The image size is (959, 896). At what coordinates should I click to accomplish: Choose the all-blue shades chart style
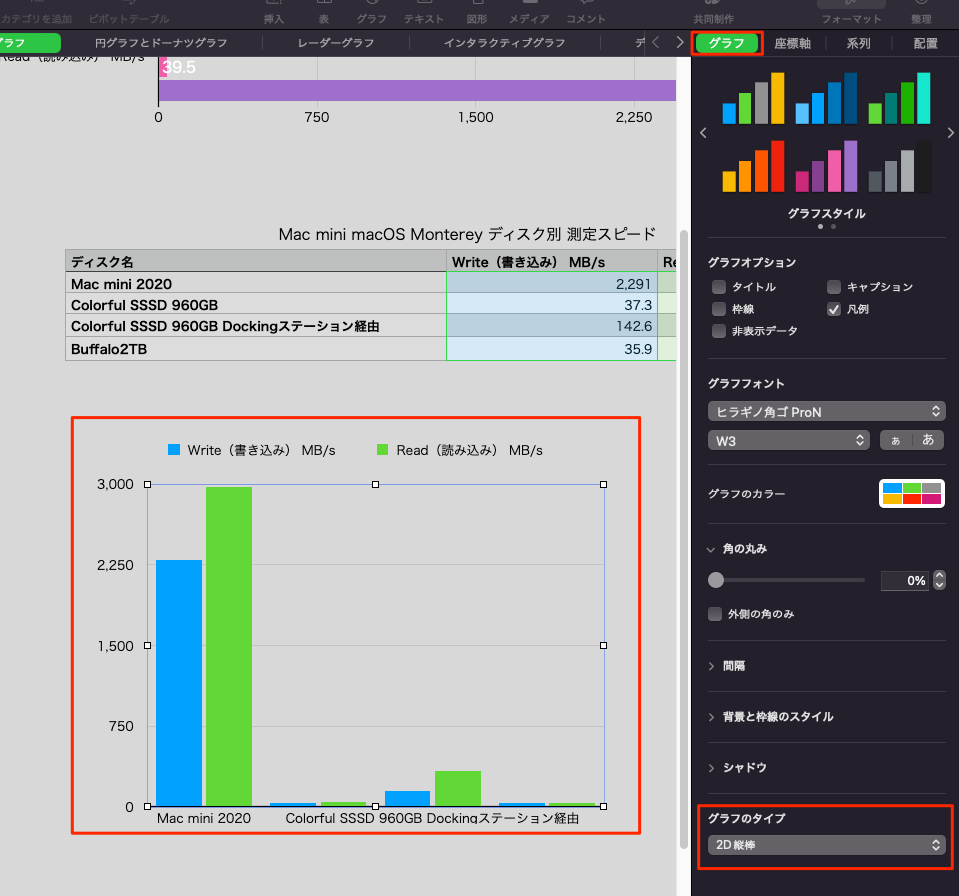tap(826, 98)
